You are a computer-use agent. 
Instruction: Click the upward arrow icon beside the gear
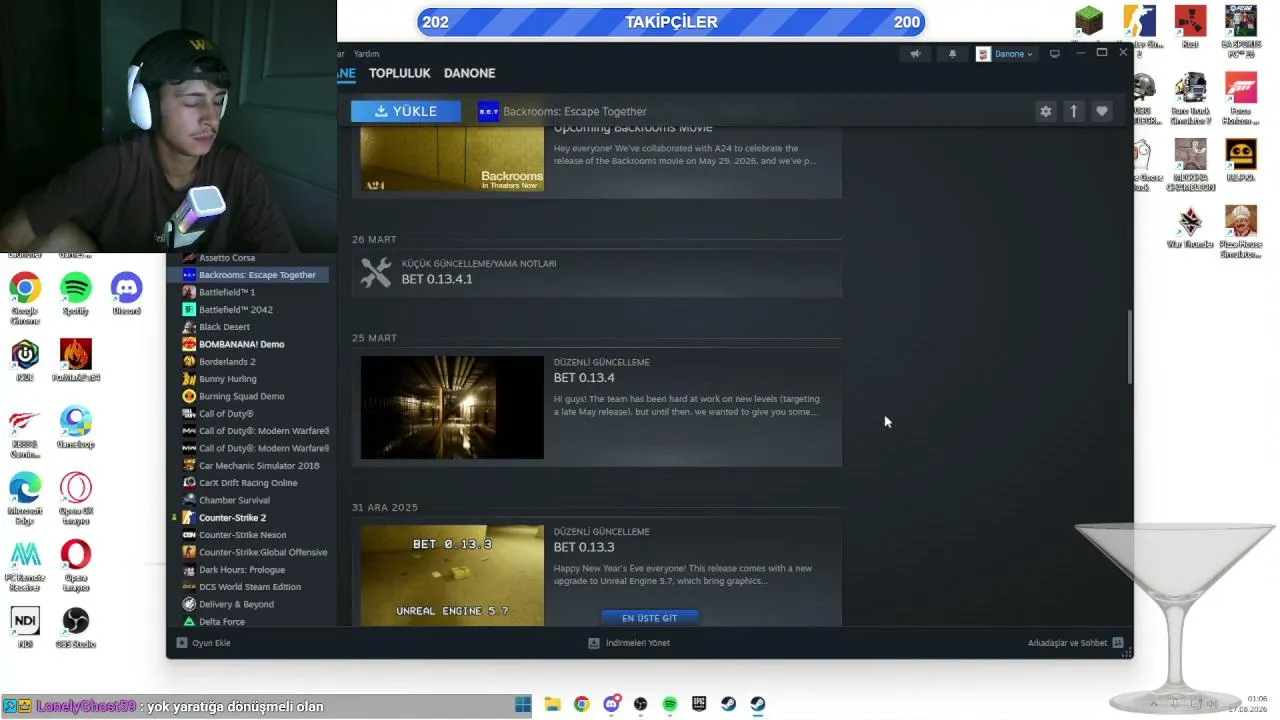(1074, 112)
